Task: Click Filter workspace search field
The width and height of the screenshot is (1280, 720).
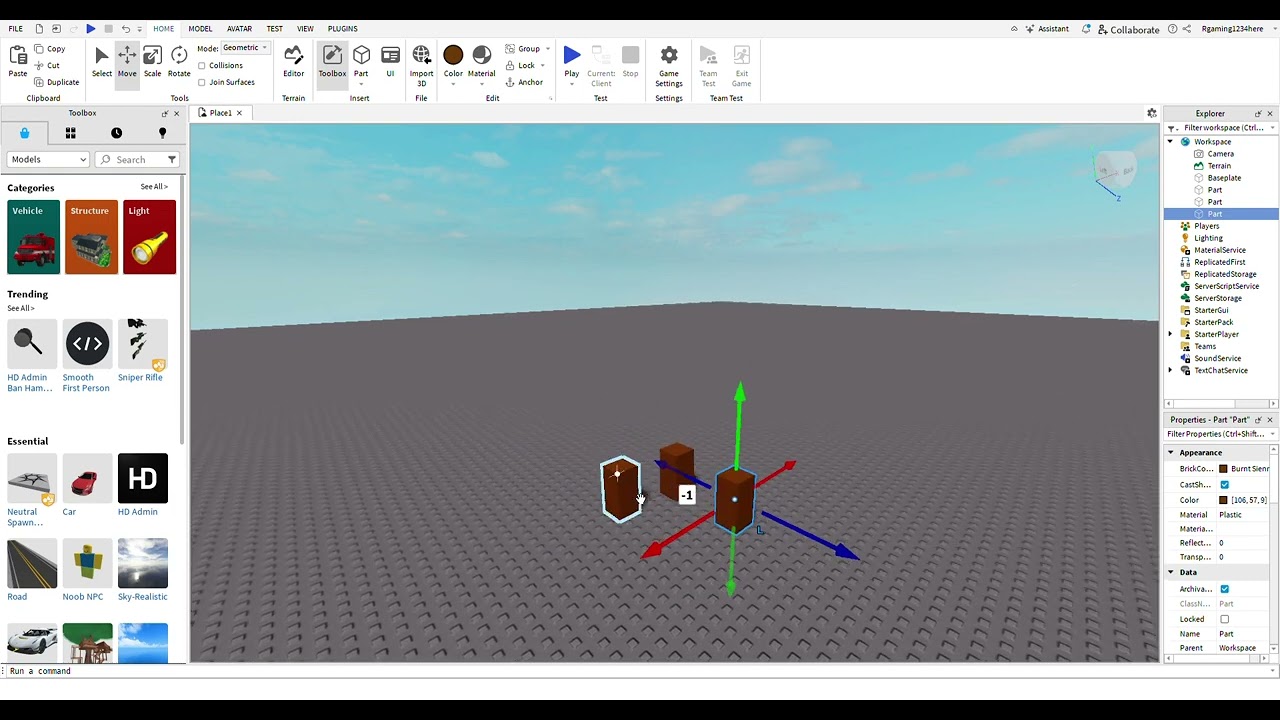Action: point(1222,128)
